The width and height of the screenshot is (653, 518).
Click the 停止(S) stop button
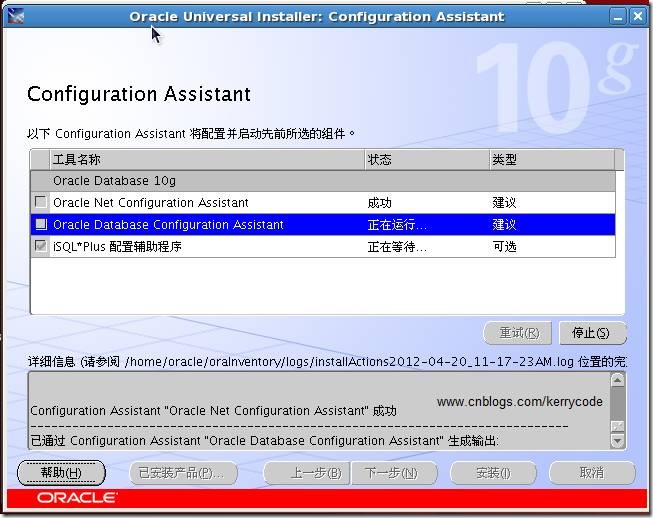pos(593,333)
